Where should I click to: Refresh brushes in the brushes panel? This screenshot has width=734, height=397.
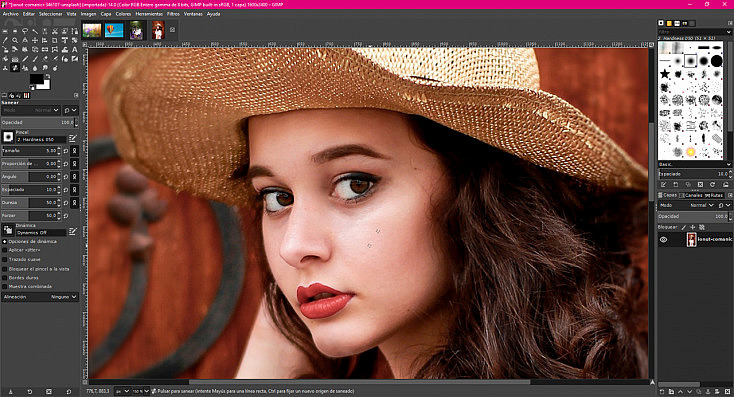click(712, 184)
